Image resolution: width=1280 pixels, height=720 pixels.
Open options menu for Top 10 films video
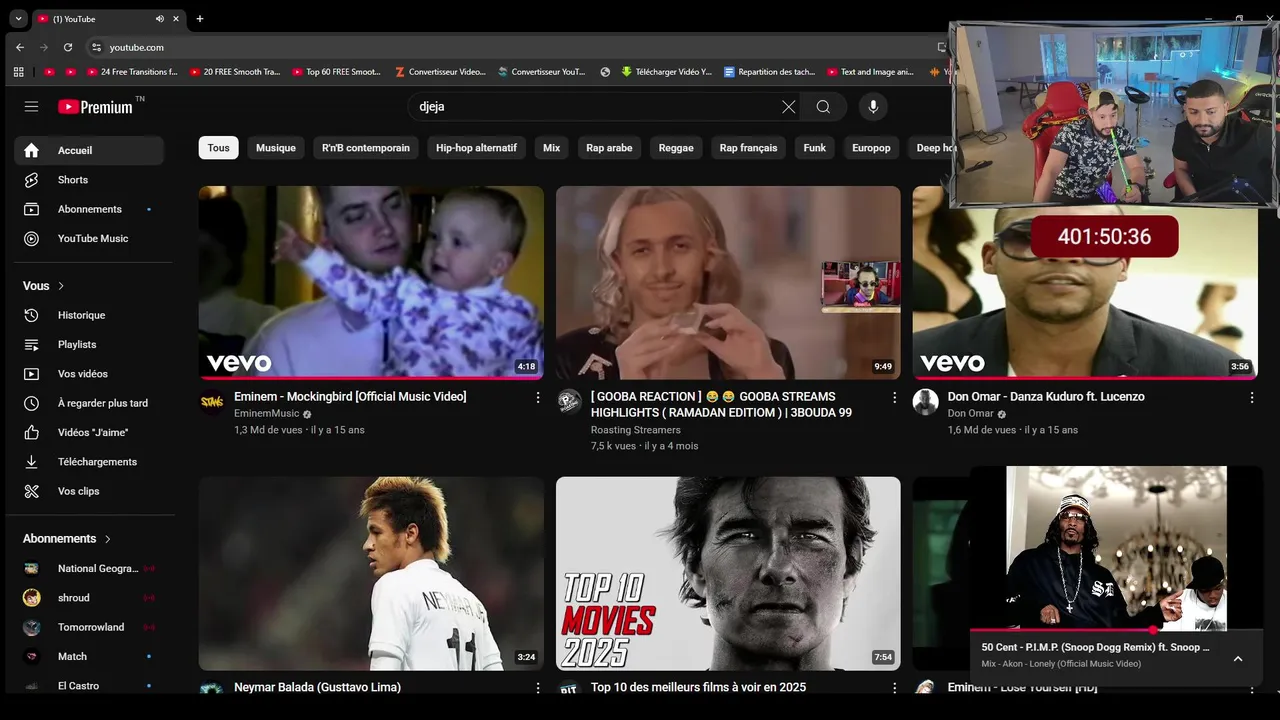click(x=895, y=688)
